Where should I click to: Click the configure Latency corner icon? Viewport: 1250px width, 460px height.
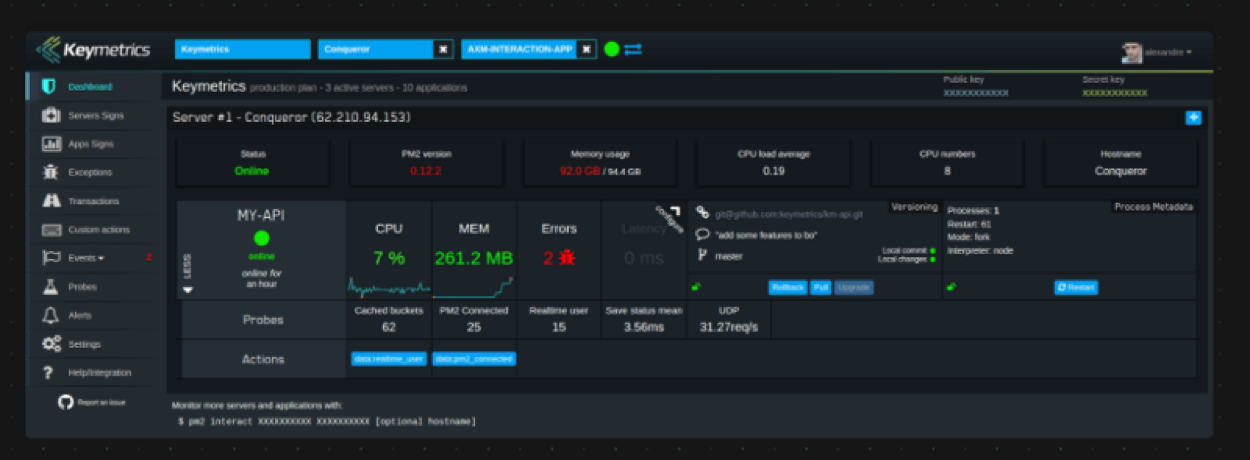(668, 218)
